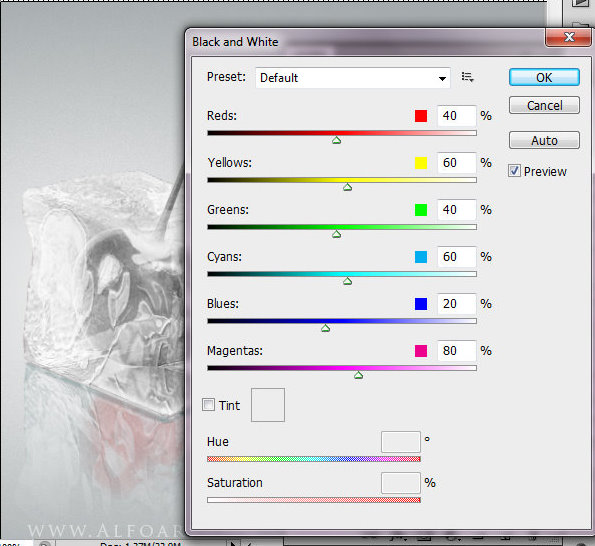Click the Reds slider handle
The image size is (595, 546).
click(x=336, y=140)
